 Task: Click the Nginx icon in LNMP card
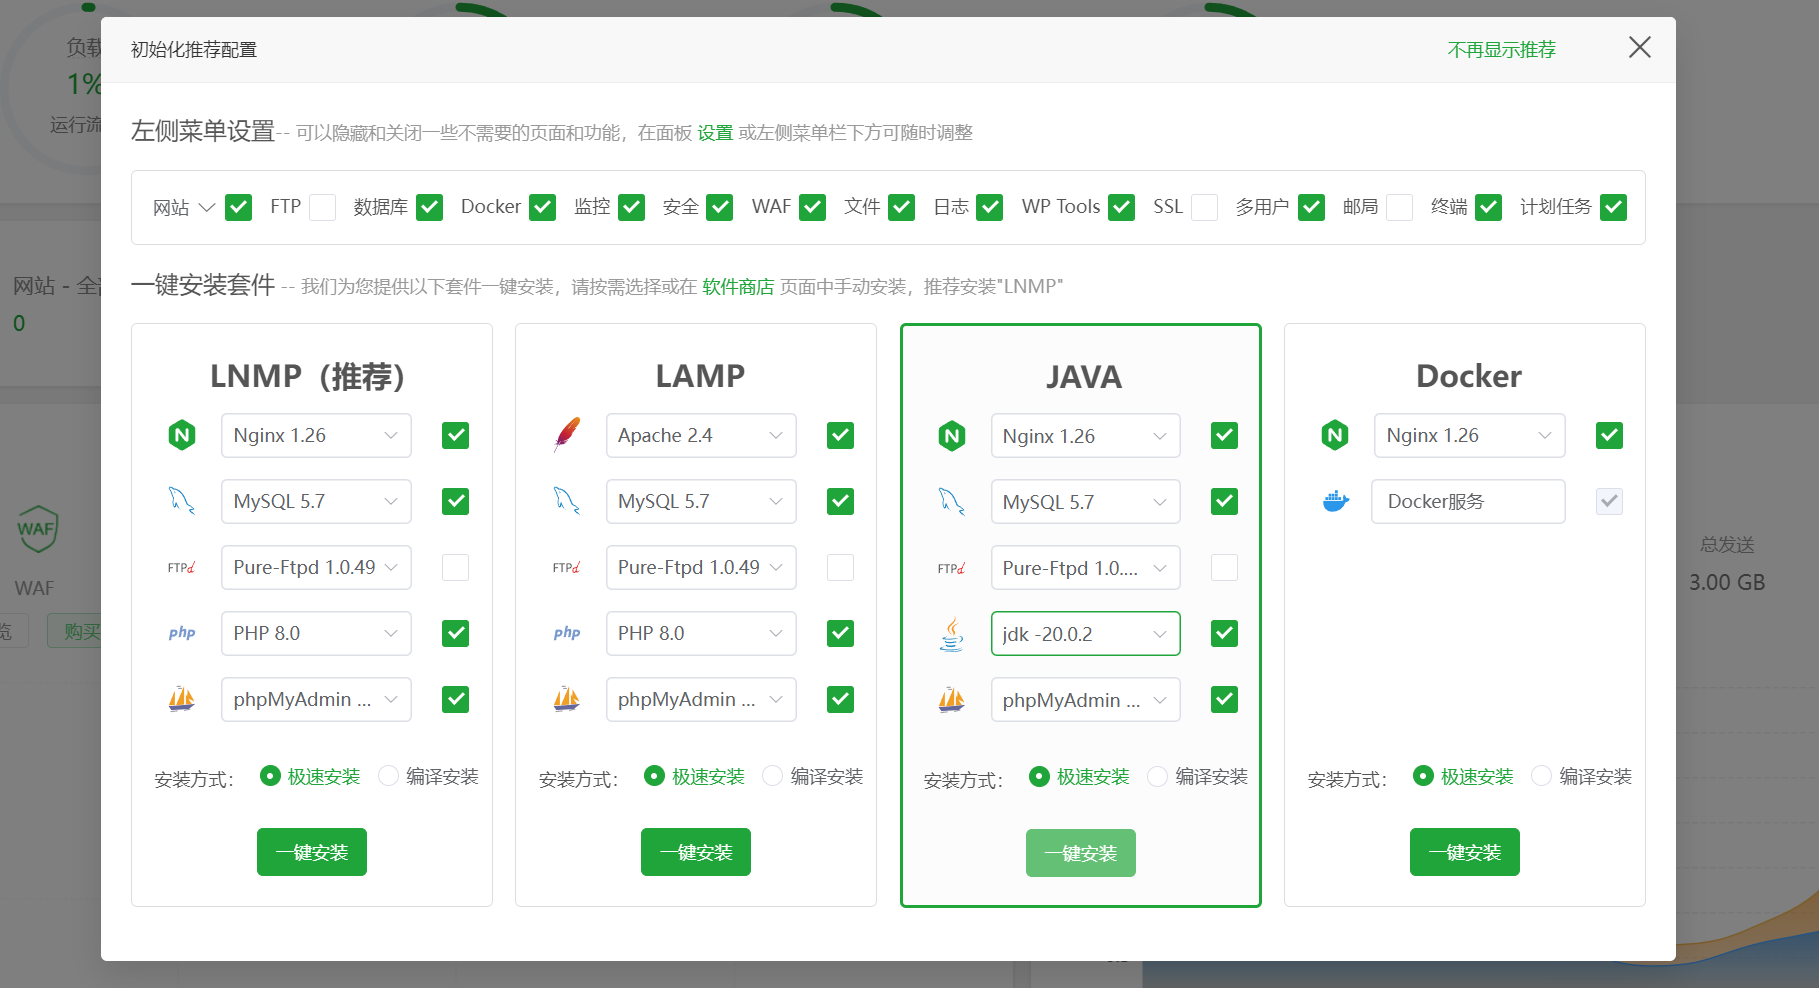click(x=182, y=435)
